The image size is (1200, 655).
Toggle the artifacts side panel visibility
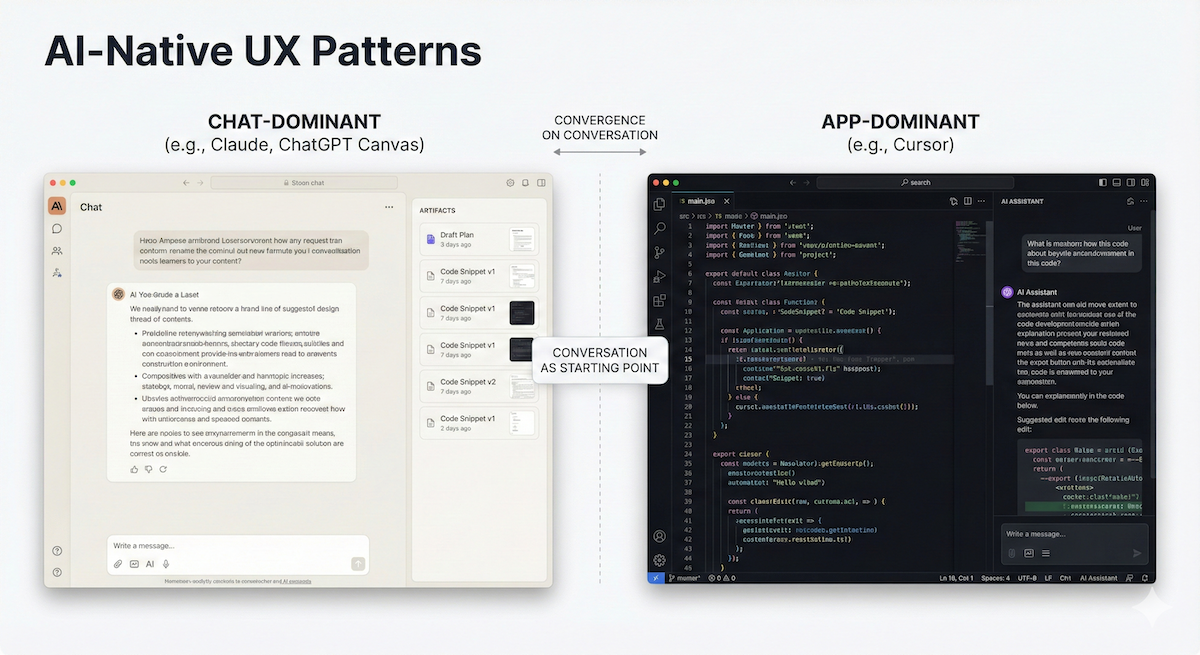point(541,183)
